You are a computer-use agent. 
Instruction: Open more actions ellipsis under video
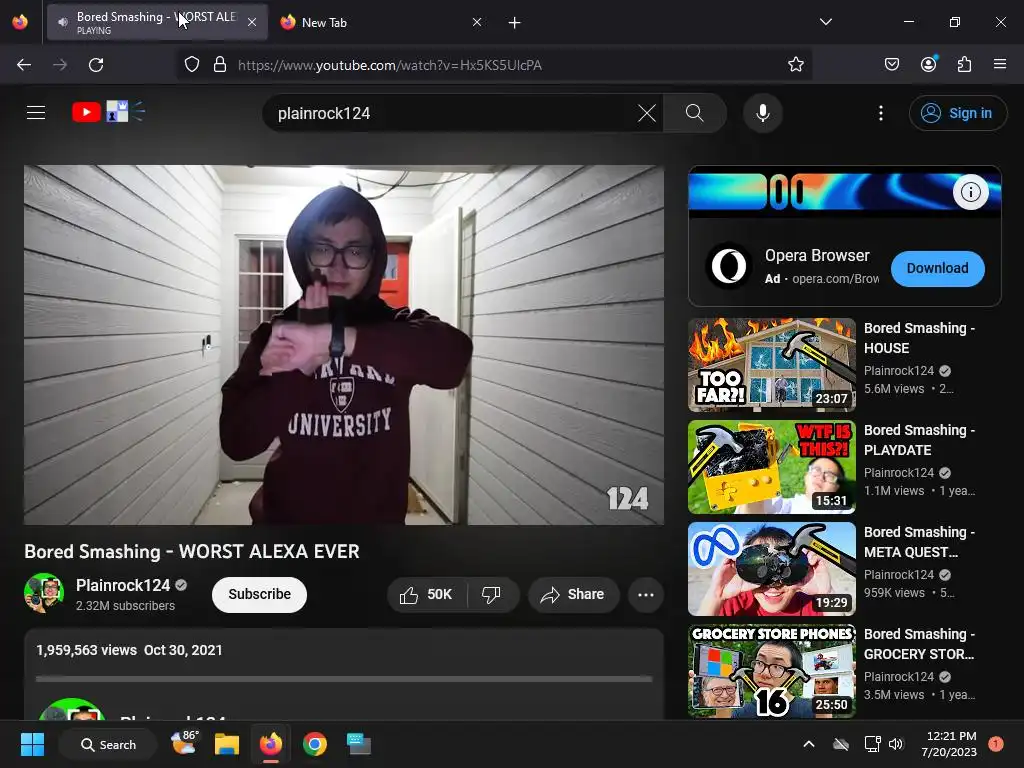click(645, 594)
